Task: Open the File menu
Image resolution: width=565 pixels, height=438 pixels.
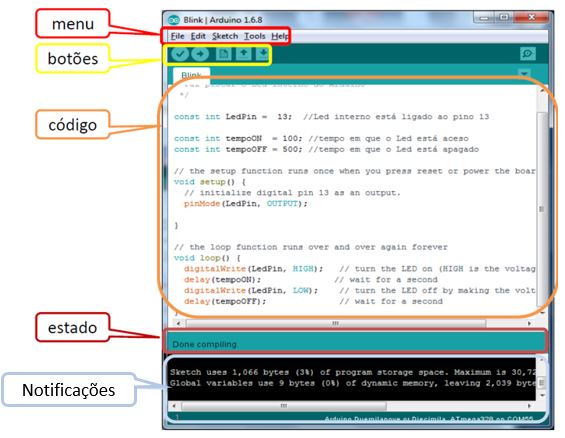Action: [x=177, y=36]
